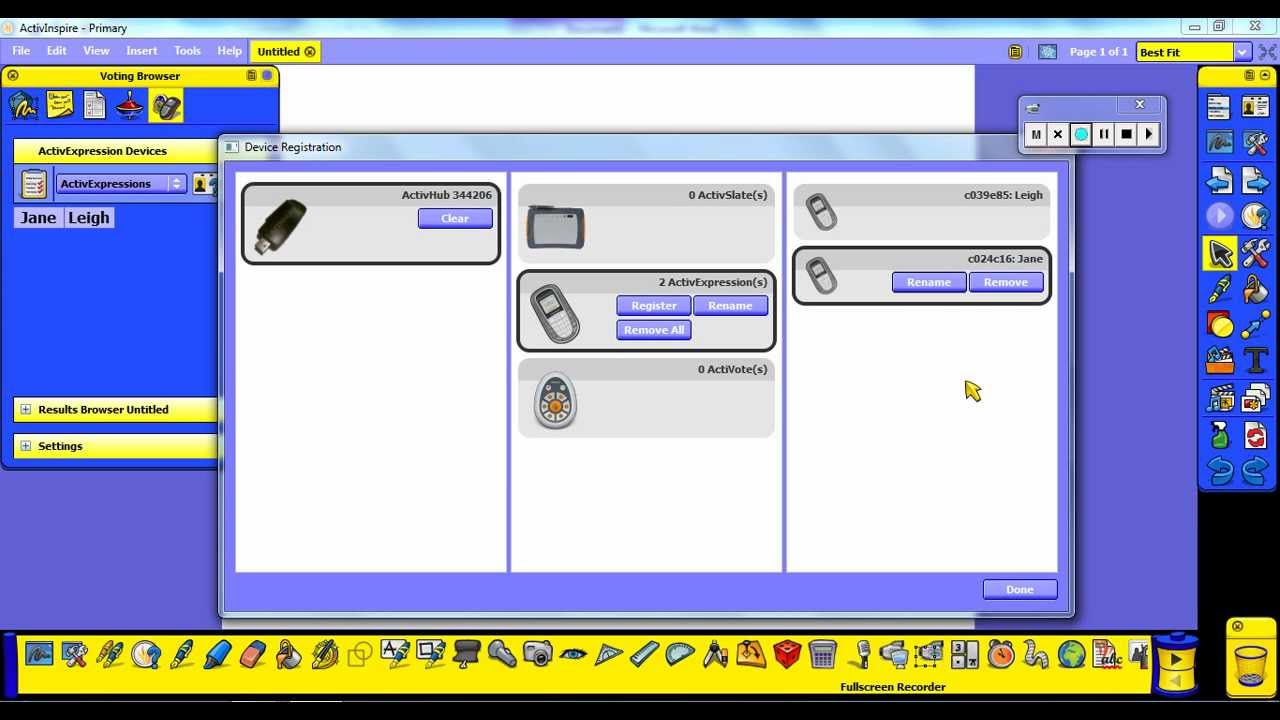Select the Leigh device cell

tap(89, 218)
